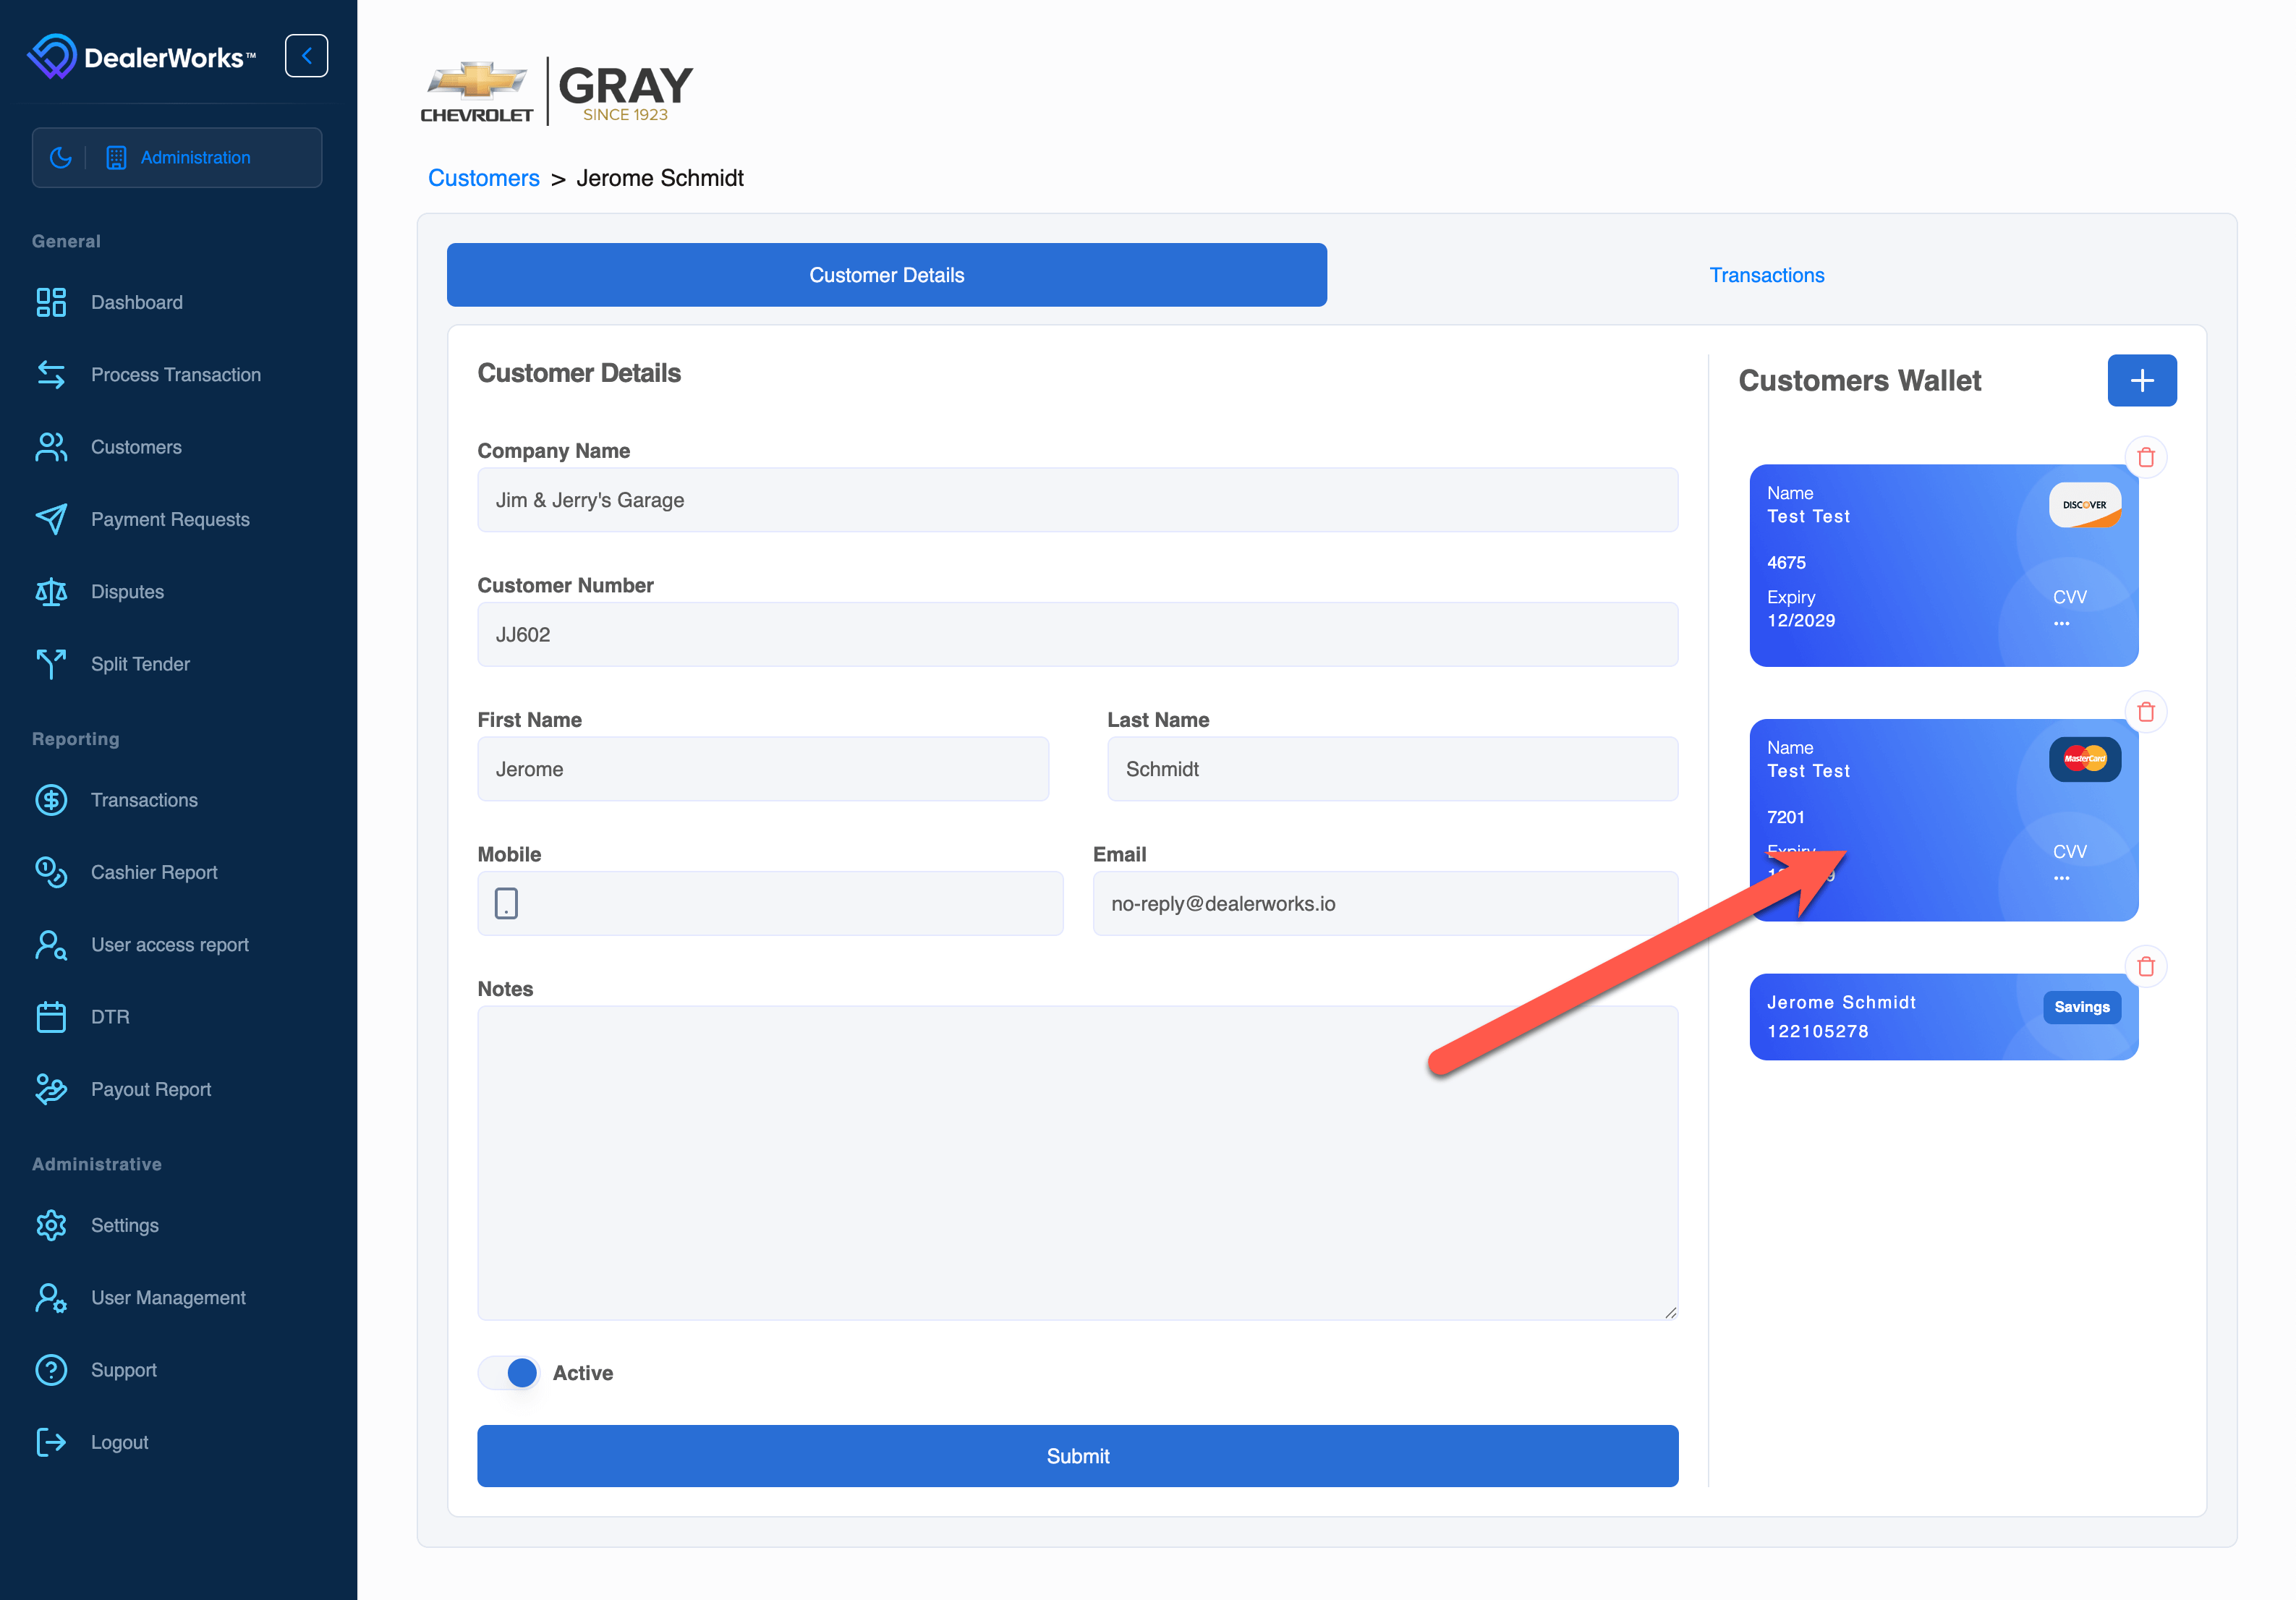The height and width of the screenshot is (1600, 2296).
Task: Open Cashier Report in sidebar
Action: pyautogui.click(x=154, y=872)
